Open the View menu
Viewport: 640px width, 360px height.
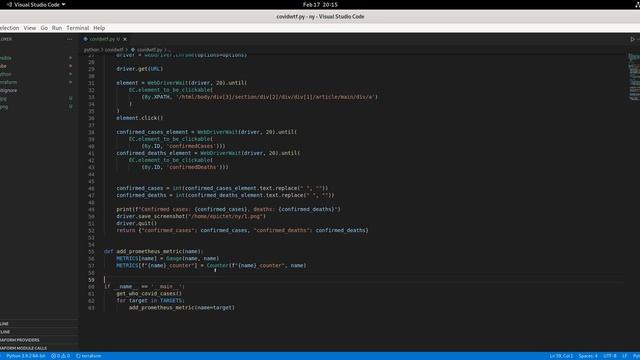[x=29, y=28]
